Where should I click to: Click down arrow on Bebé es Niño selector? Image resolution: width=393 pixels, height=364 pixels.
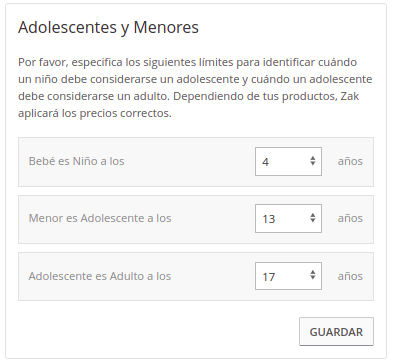(313, 163)
